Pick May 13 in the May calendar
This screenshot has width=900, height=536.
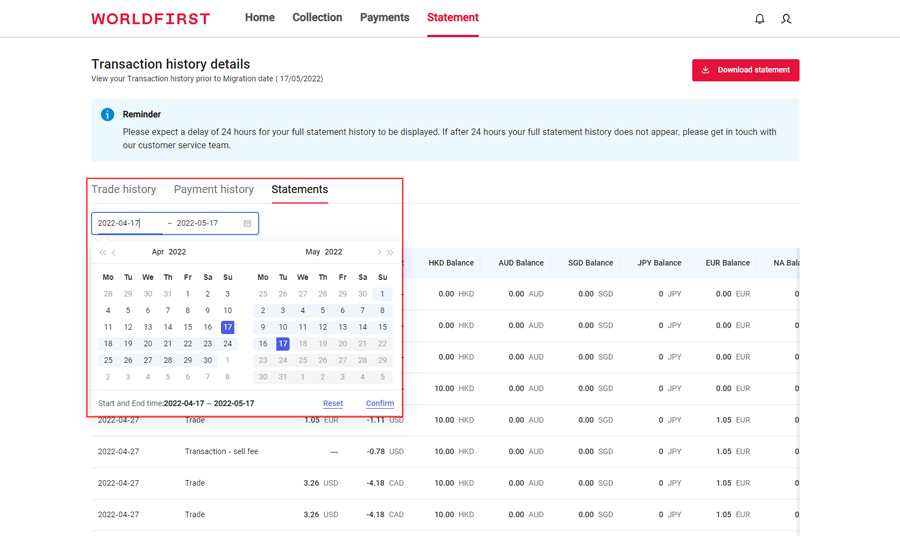[343, 327]
